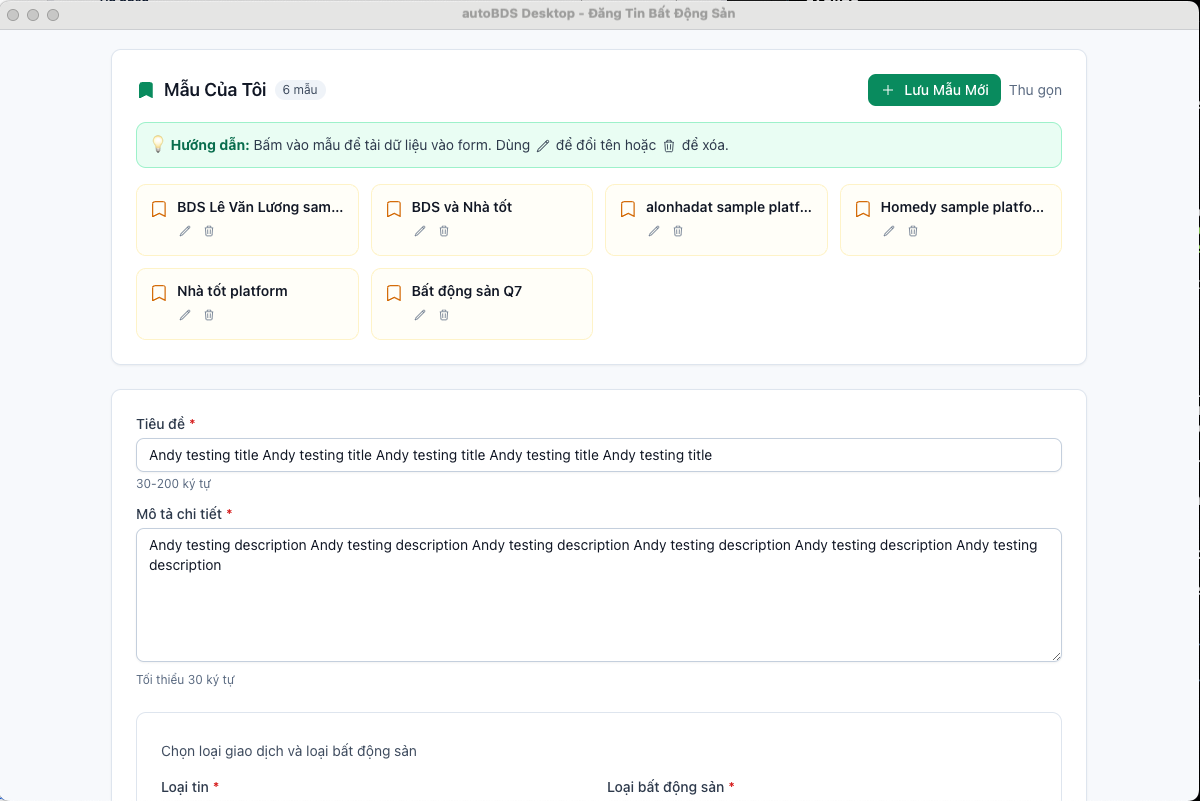Click pencil icon under Nhà tốt platform

185,315
